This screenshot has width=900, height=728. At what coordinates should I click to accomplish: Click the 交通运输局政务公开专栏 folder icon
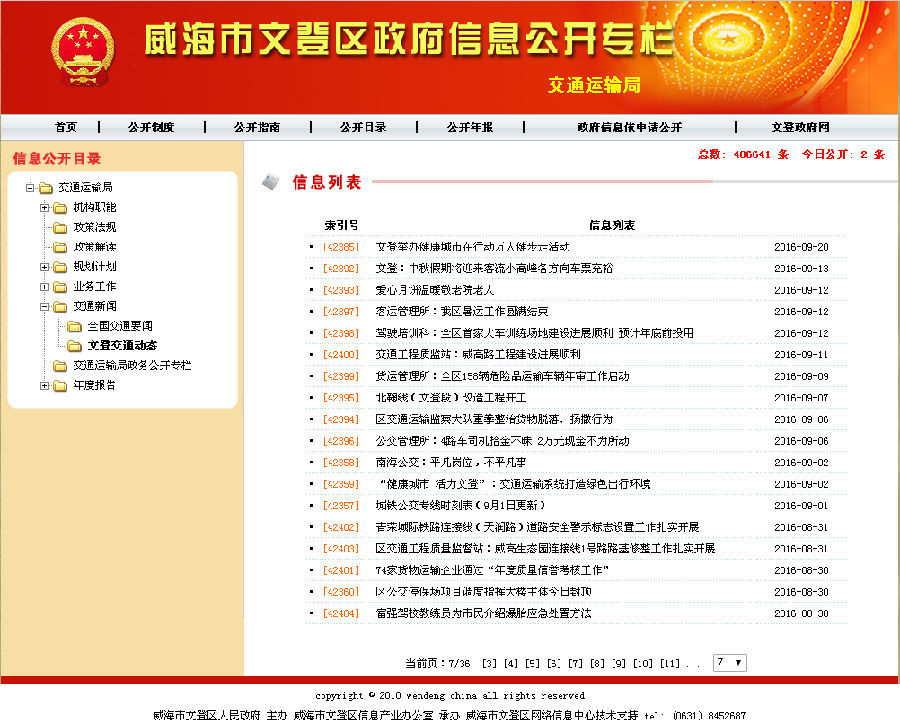coord(61,364)
